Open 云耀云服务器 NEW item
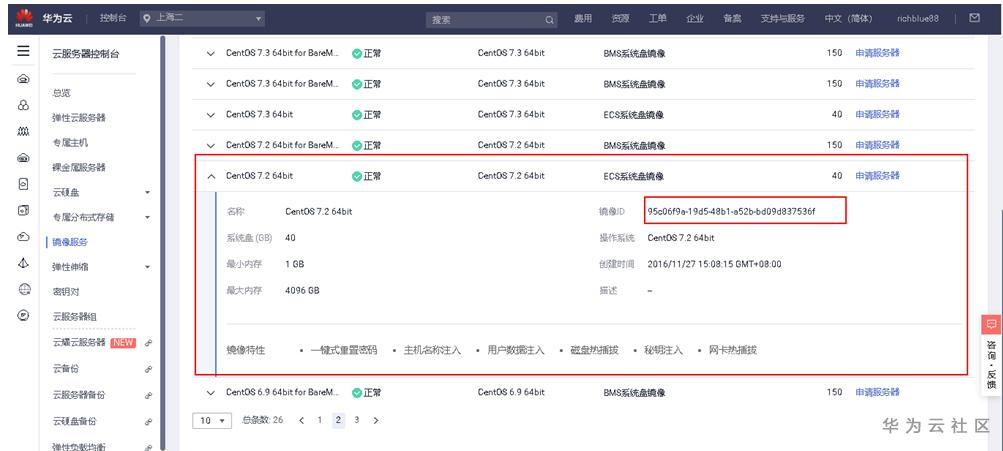 coord(79,342)
